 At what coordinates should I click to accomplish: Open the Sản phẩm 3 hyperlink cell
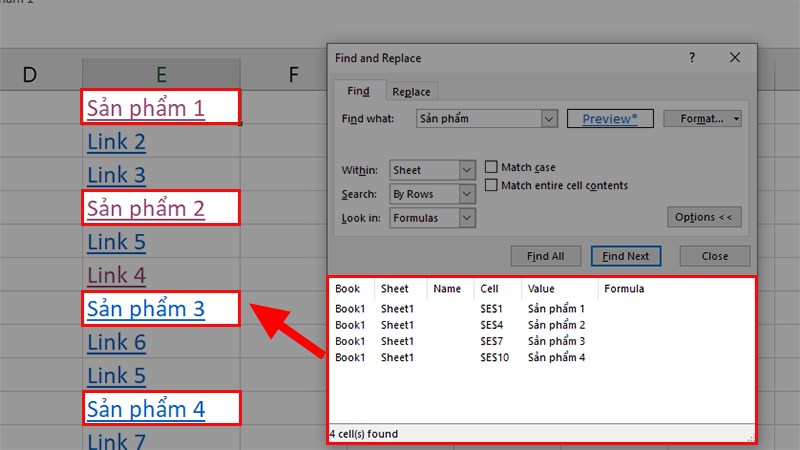point(146,309)
